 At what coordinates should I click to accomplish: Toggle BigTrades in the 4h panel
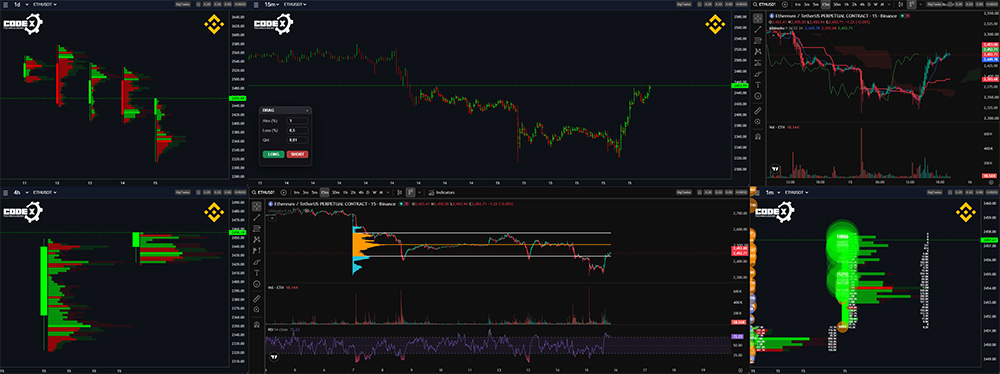tap(183, 192)
